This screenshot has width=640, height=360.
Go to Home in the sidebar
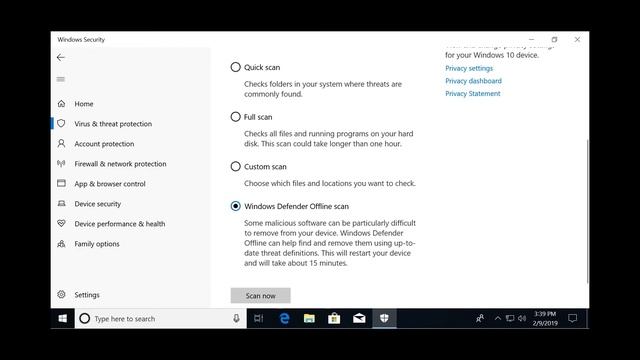(x=84, y=104)
